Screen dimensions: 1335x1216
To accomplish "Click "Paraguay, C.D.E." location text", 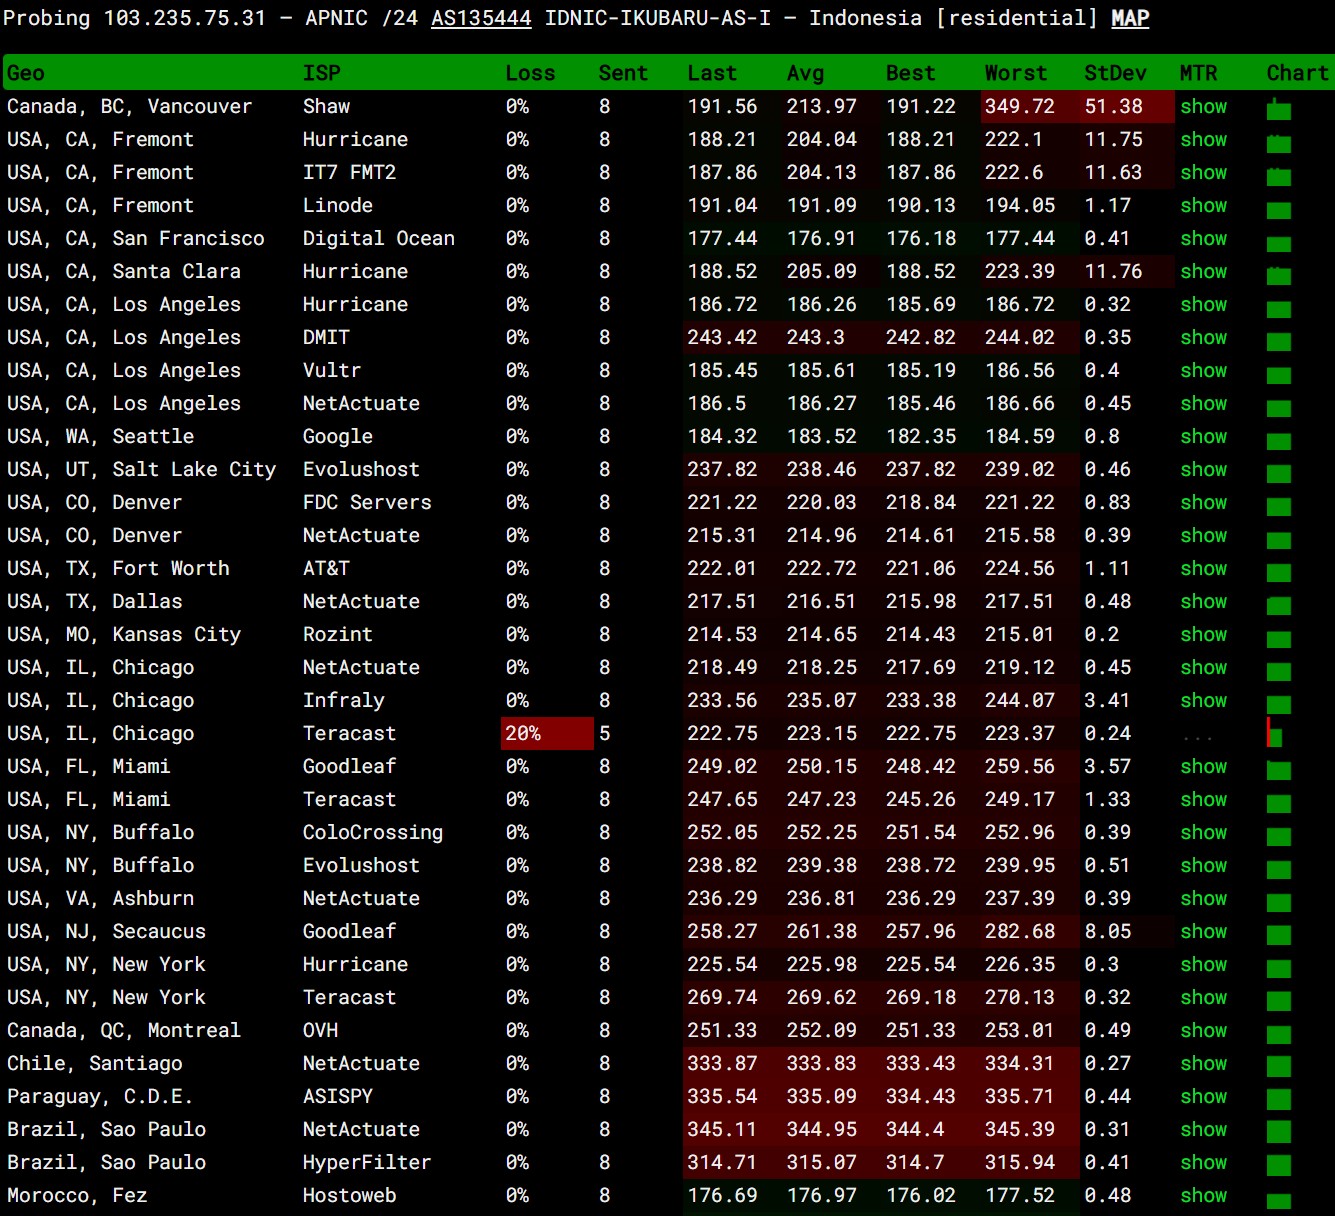I will pyautogui.click(x=99, y=1096).
